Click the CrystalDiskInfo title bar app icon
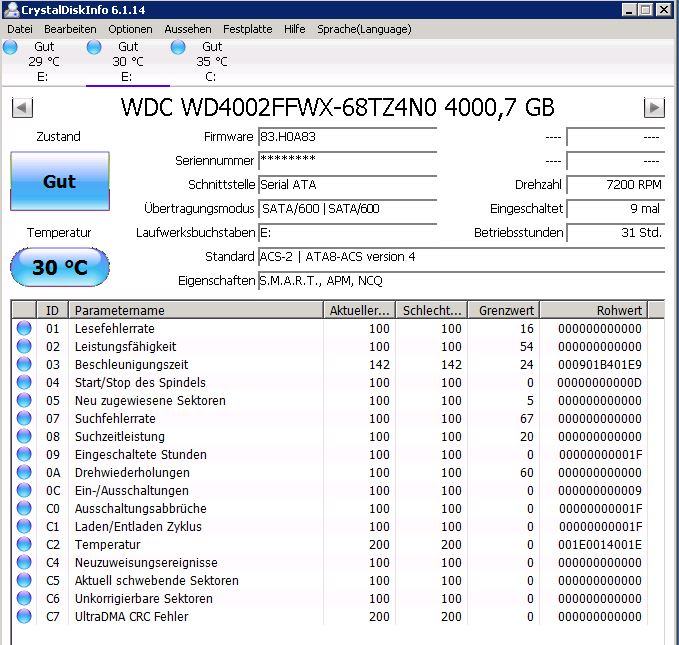Screen dimensions: 679x645 (x=12, y=10)
